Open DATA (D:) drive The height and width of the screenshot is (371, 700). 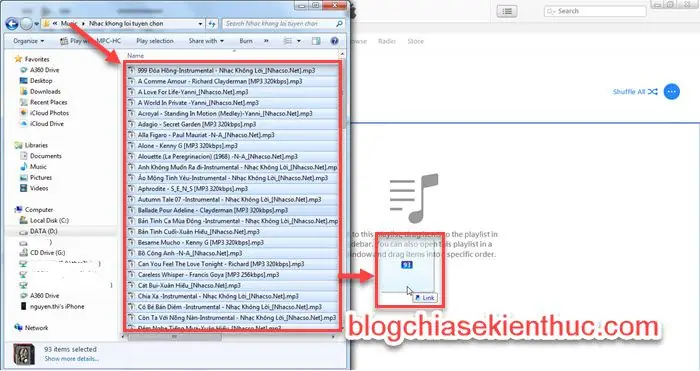click(43, 231)
